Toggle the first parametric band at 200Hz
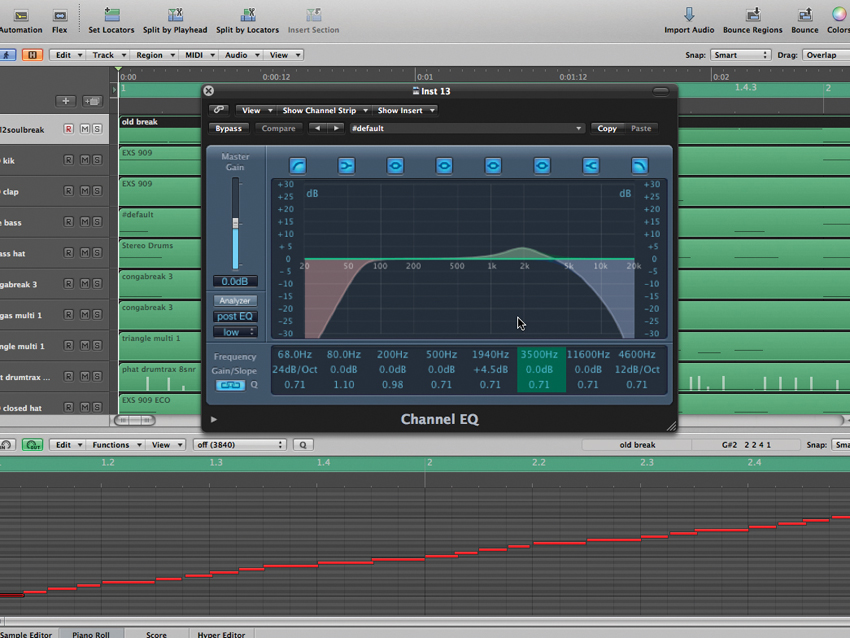This screenshot has width=850, height=638. (x=395, y=166)
